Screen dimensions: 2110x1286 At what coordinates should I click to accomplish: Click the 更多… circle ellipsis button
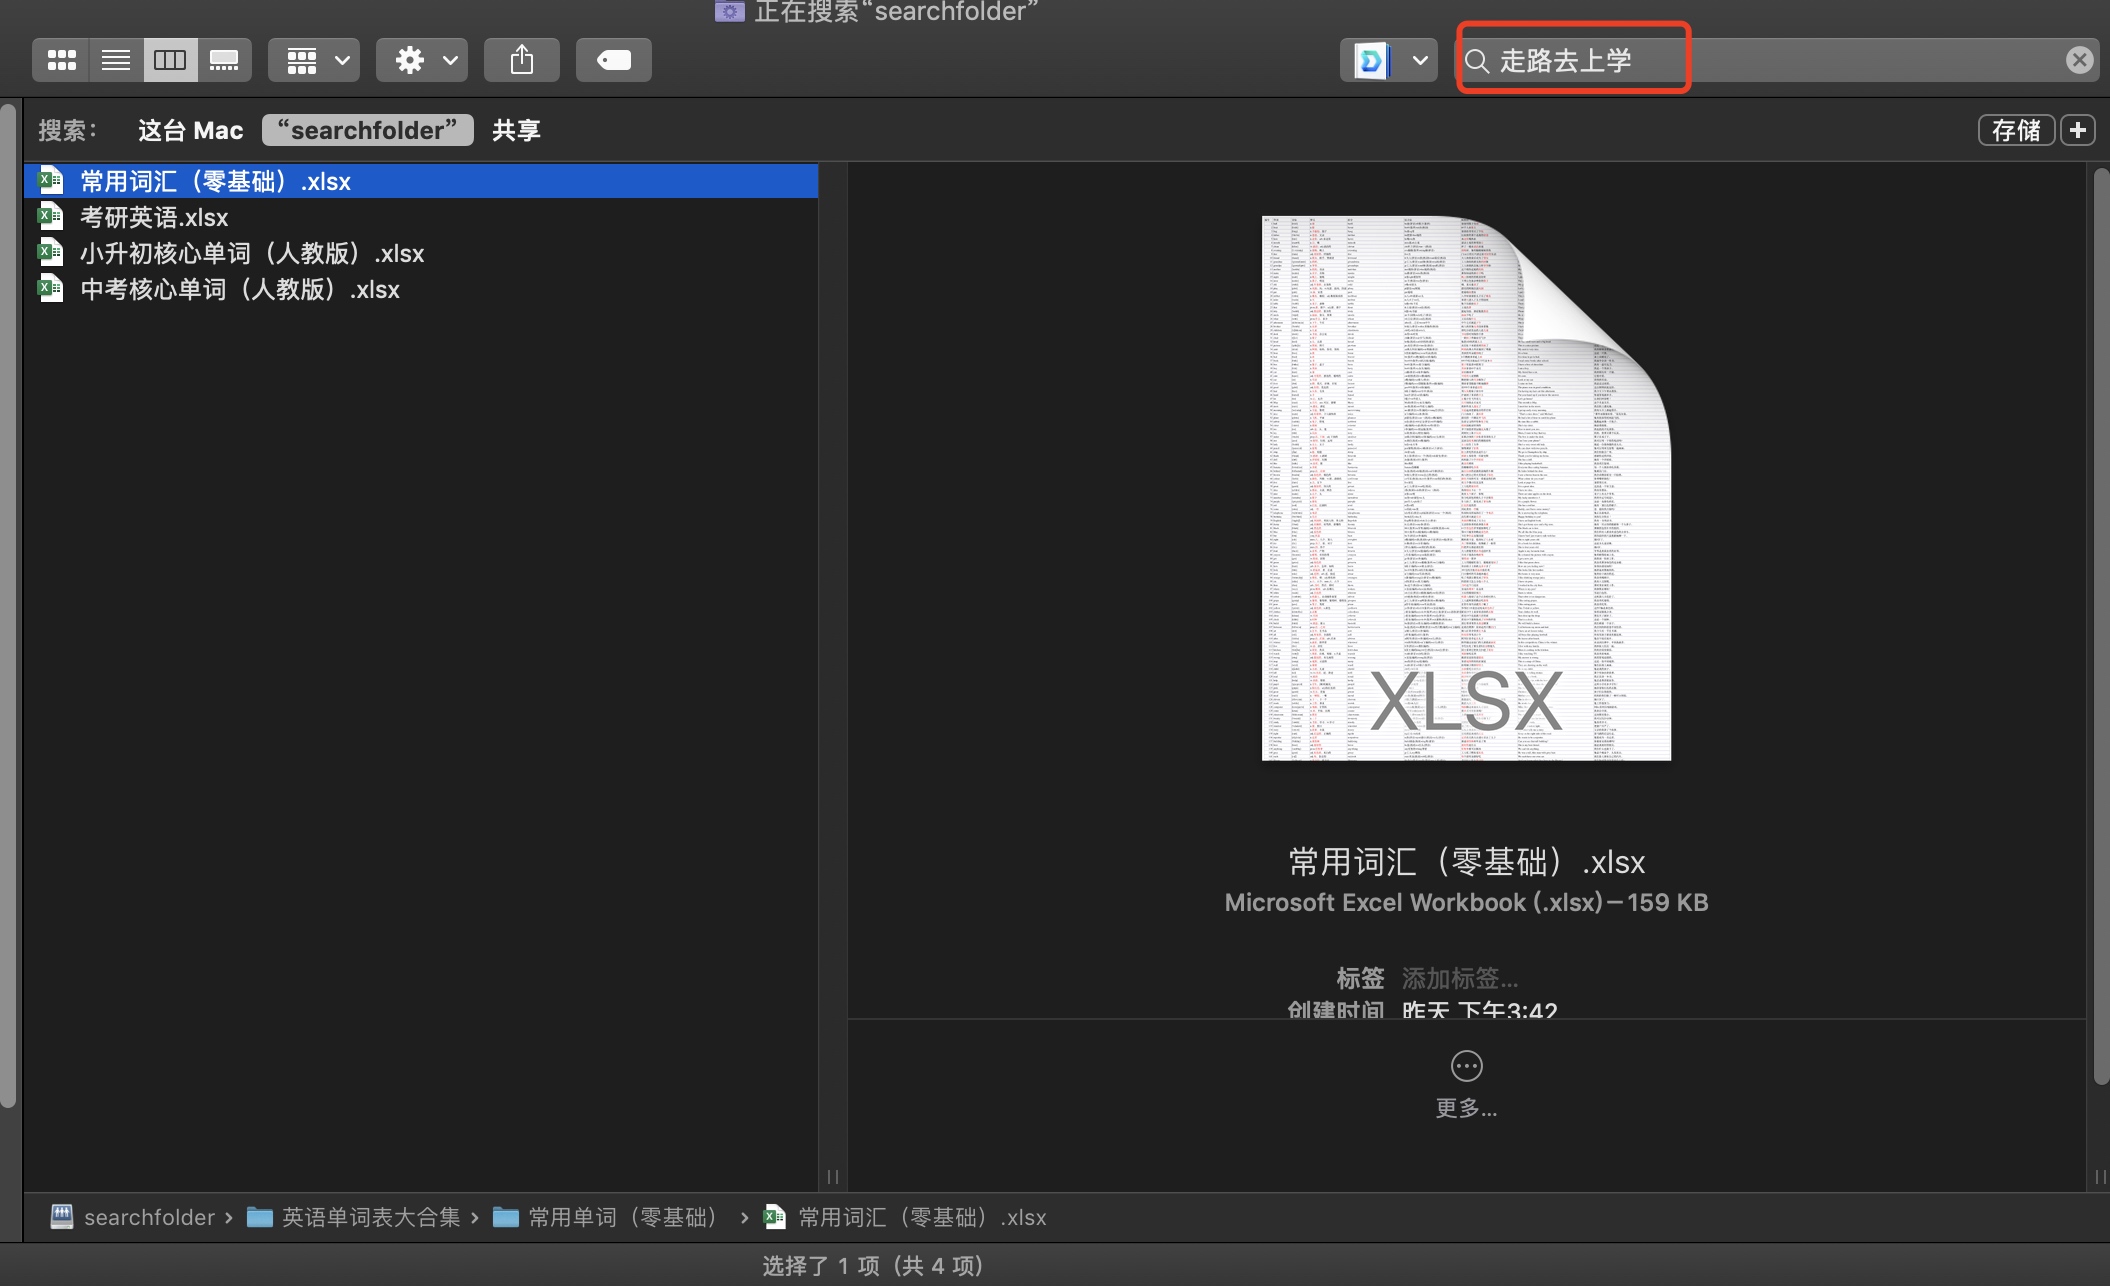tap(1466, 1066)
